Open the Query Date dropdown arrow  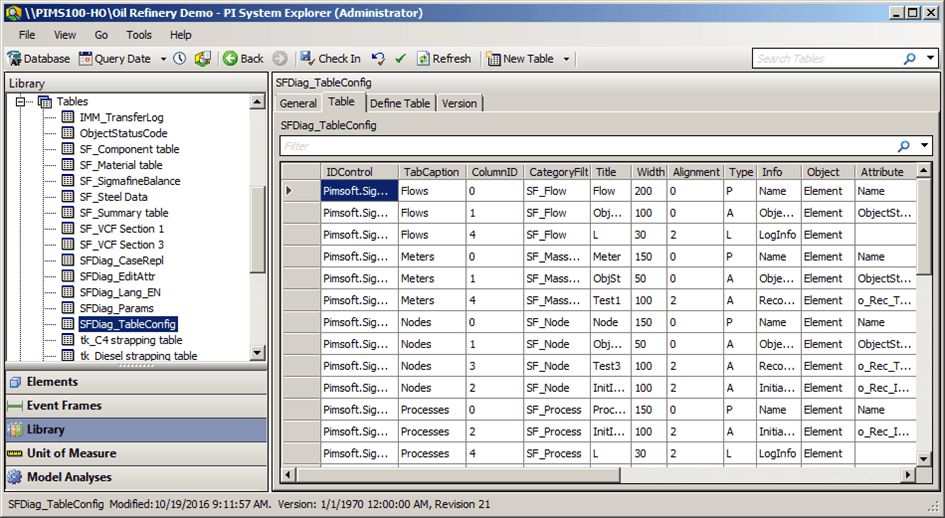(163, 59)
